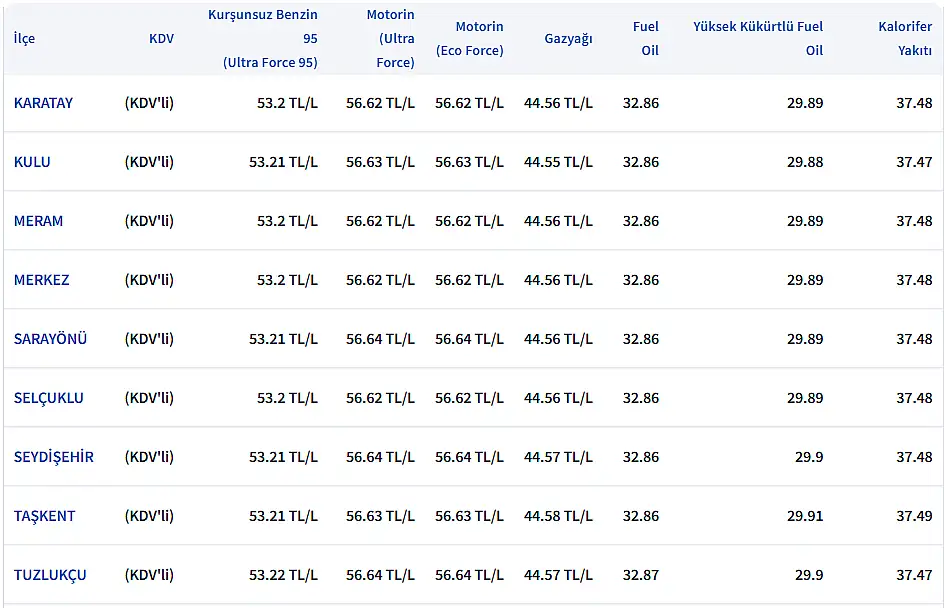Select Taşkent's 44.58 TL/L Gazyağı price
The width and height of the screenshot is (944, 608).
coord(558,516)
